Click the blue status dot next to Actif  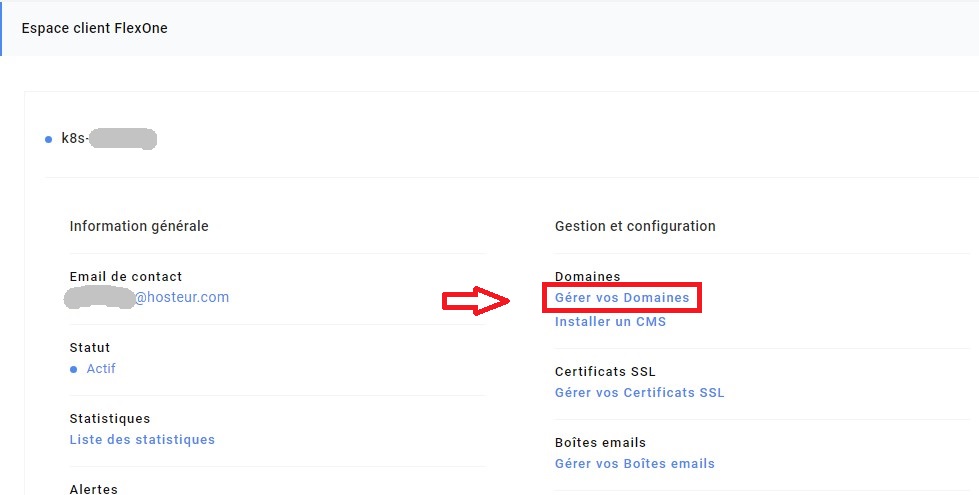[74, 369]
